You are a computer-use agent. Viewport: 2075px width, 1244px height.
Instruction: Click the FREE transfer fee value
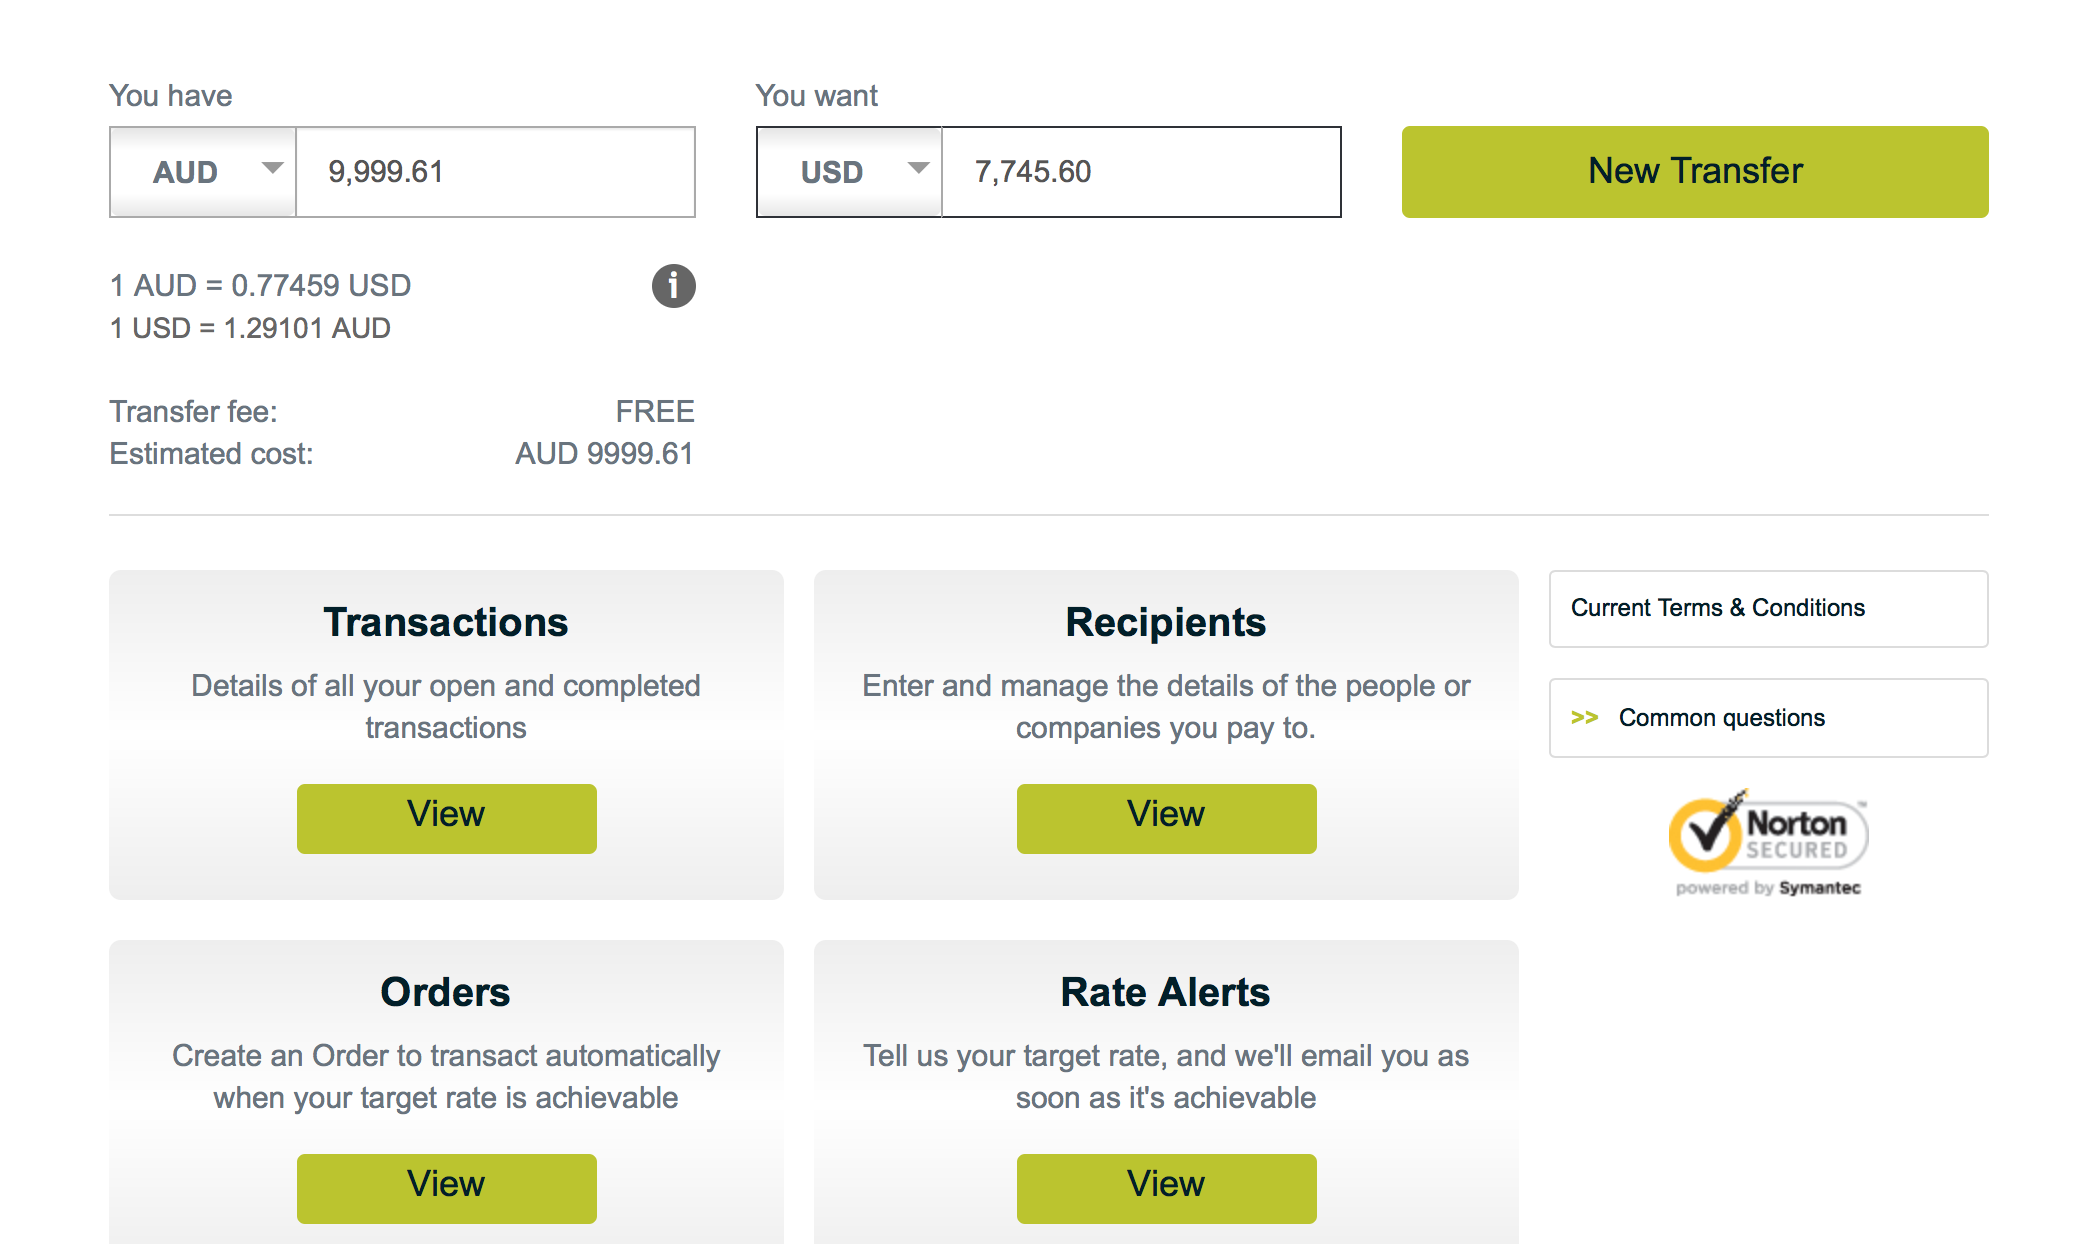(x=655, y=411)
